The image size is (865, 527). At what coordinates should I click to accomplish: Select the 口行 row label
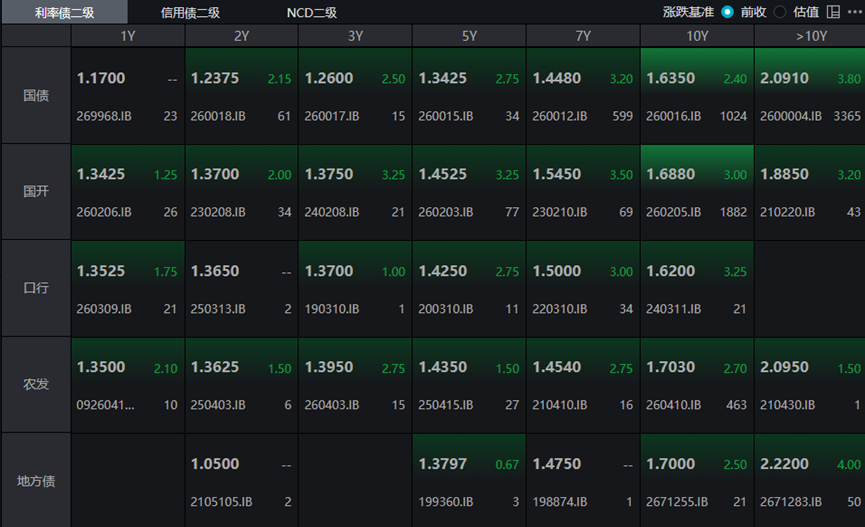pos(36,288)
